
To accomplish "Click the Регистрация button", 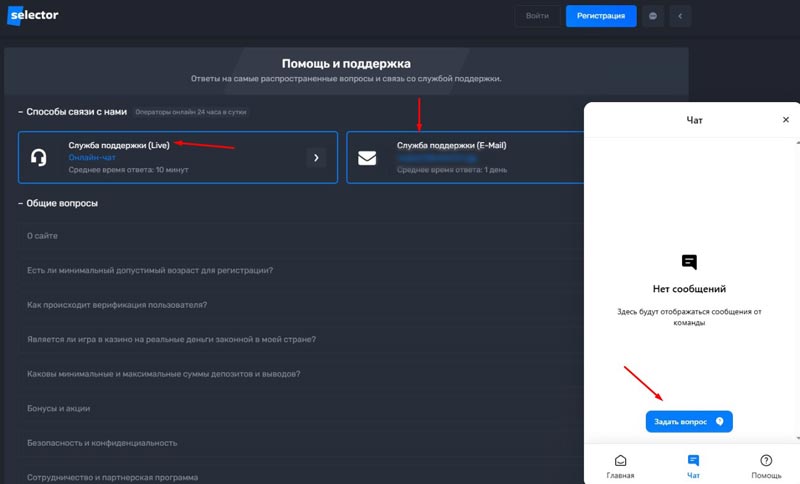I will (601, 16).
